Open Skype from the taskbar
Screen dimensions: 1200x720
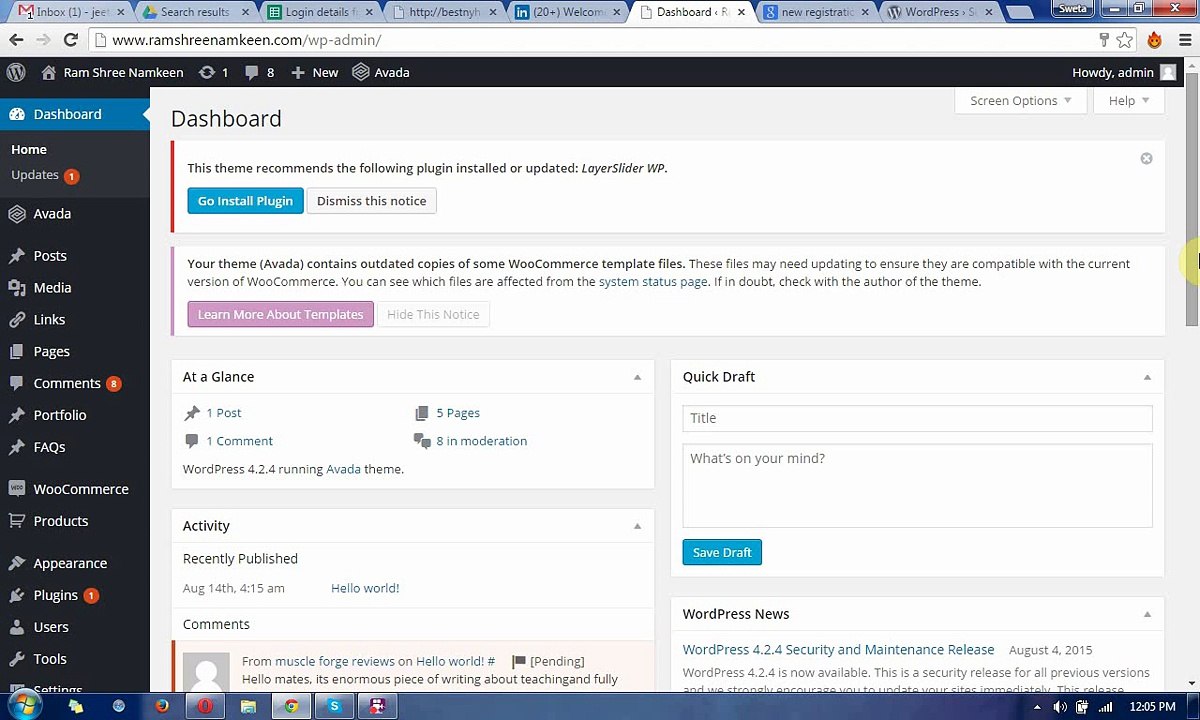334,706
